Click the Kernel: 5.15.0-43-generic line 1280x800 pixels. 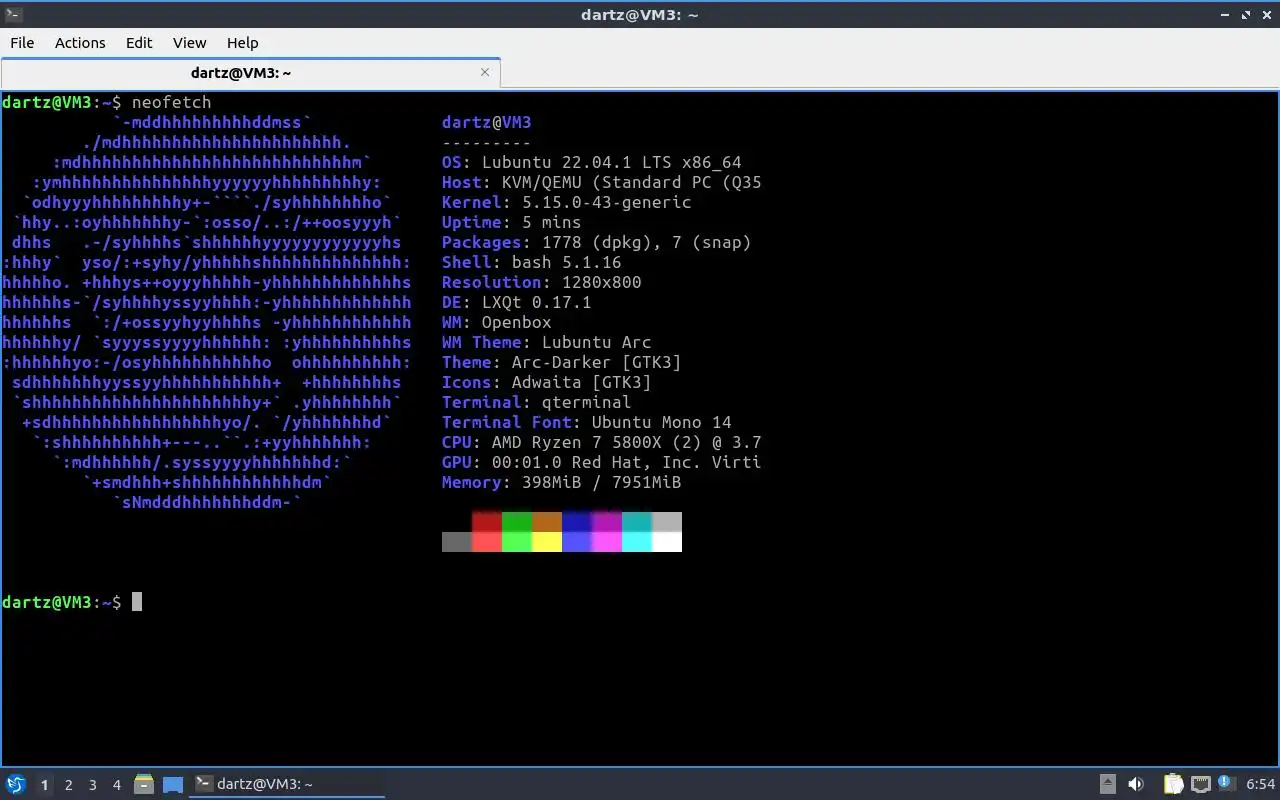pos(567,202)
